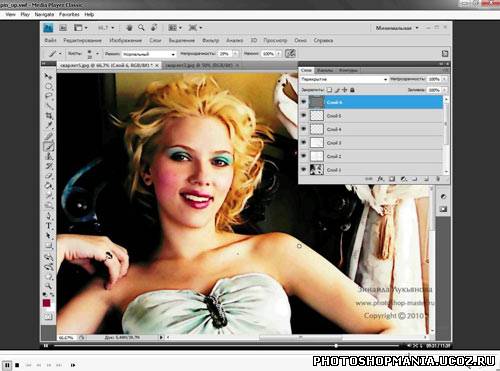500x371 pixels.
Task: Open the collapsed adjustments panel icon
Action: pyautogui.click(x=443, y=197)
